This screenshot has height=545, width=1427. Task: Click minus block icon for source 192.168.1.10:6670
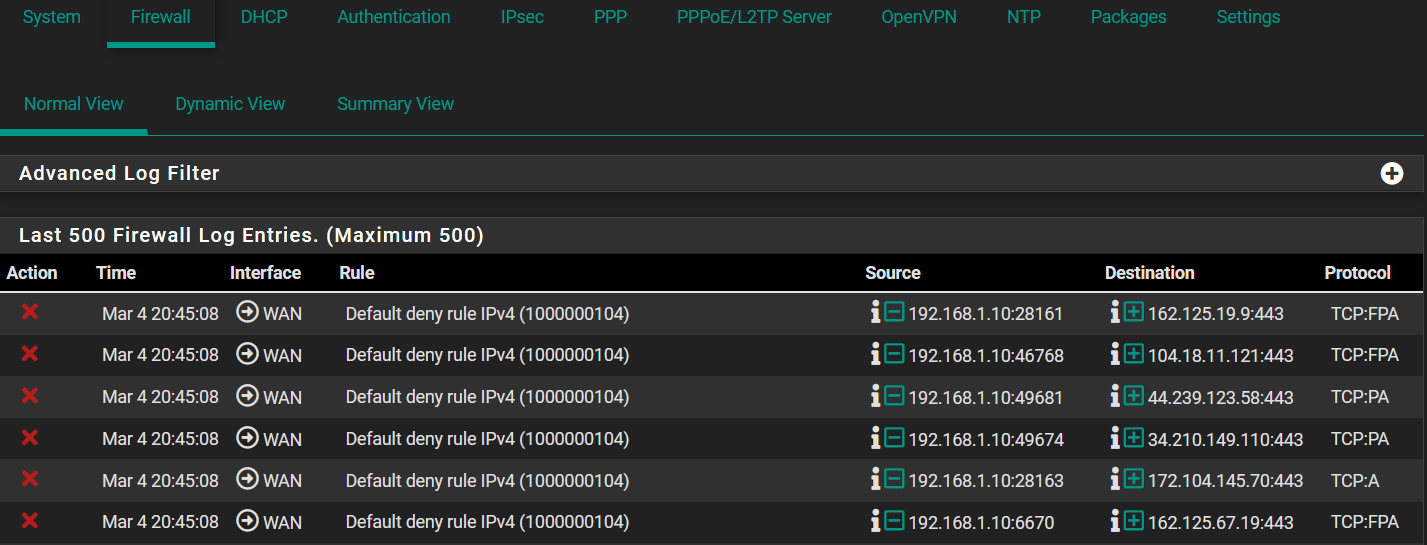pos(894,521)
